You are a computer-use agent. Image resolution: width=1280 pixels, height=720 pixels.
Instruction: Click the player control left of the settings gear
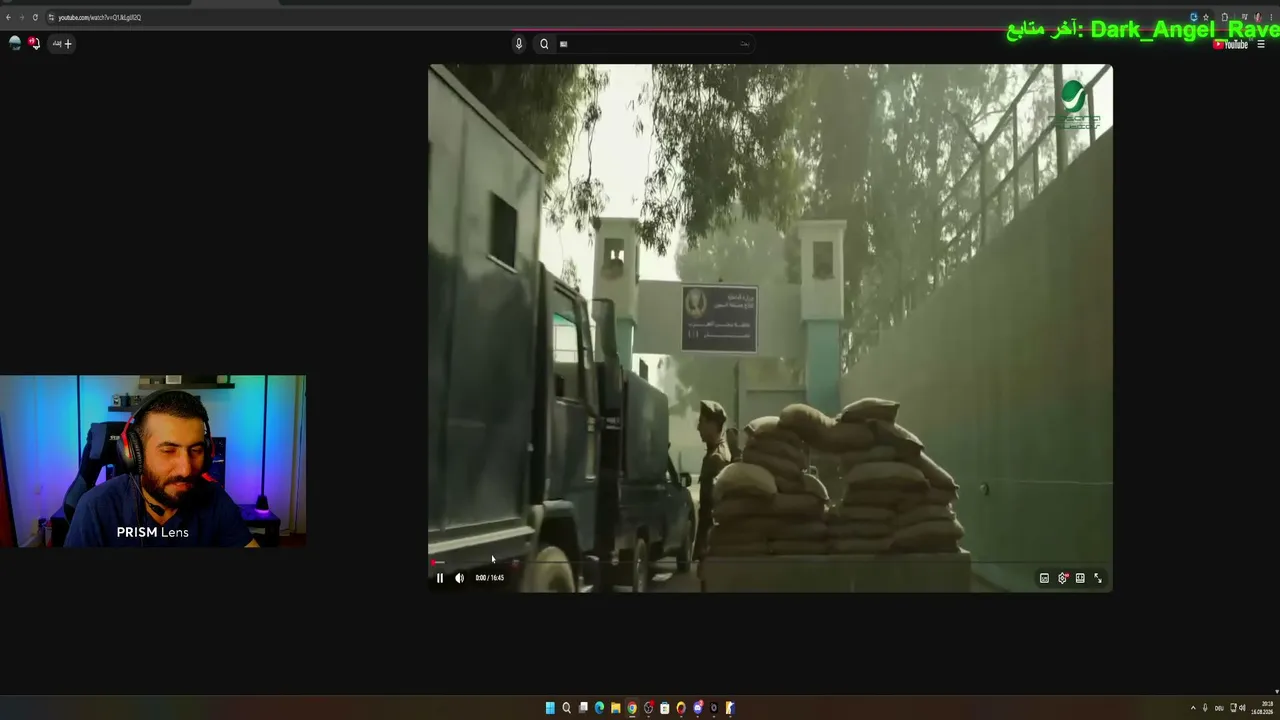tap(1044, 578)
